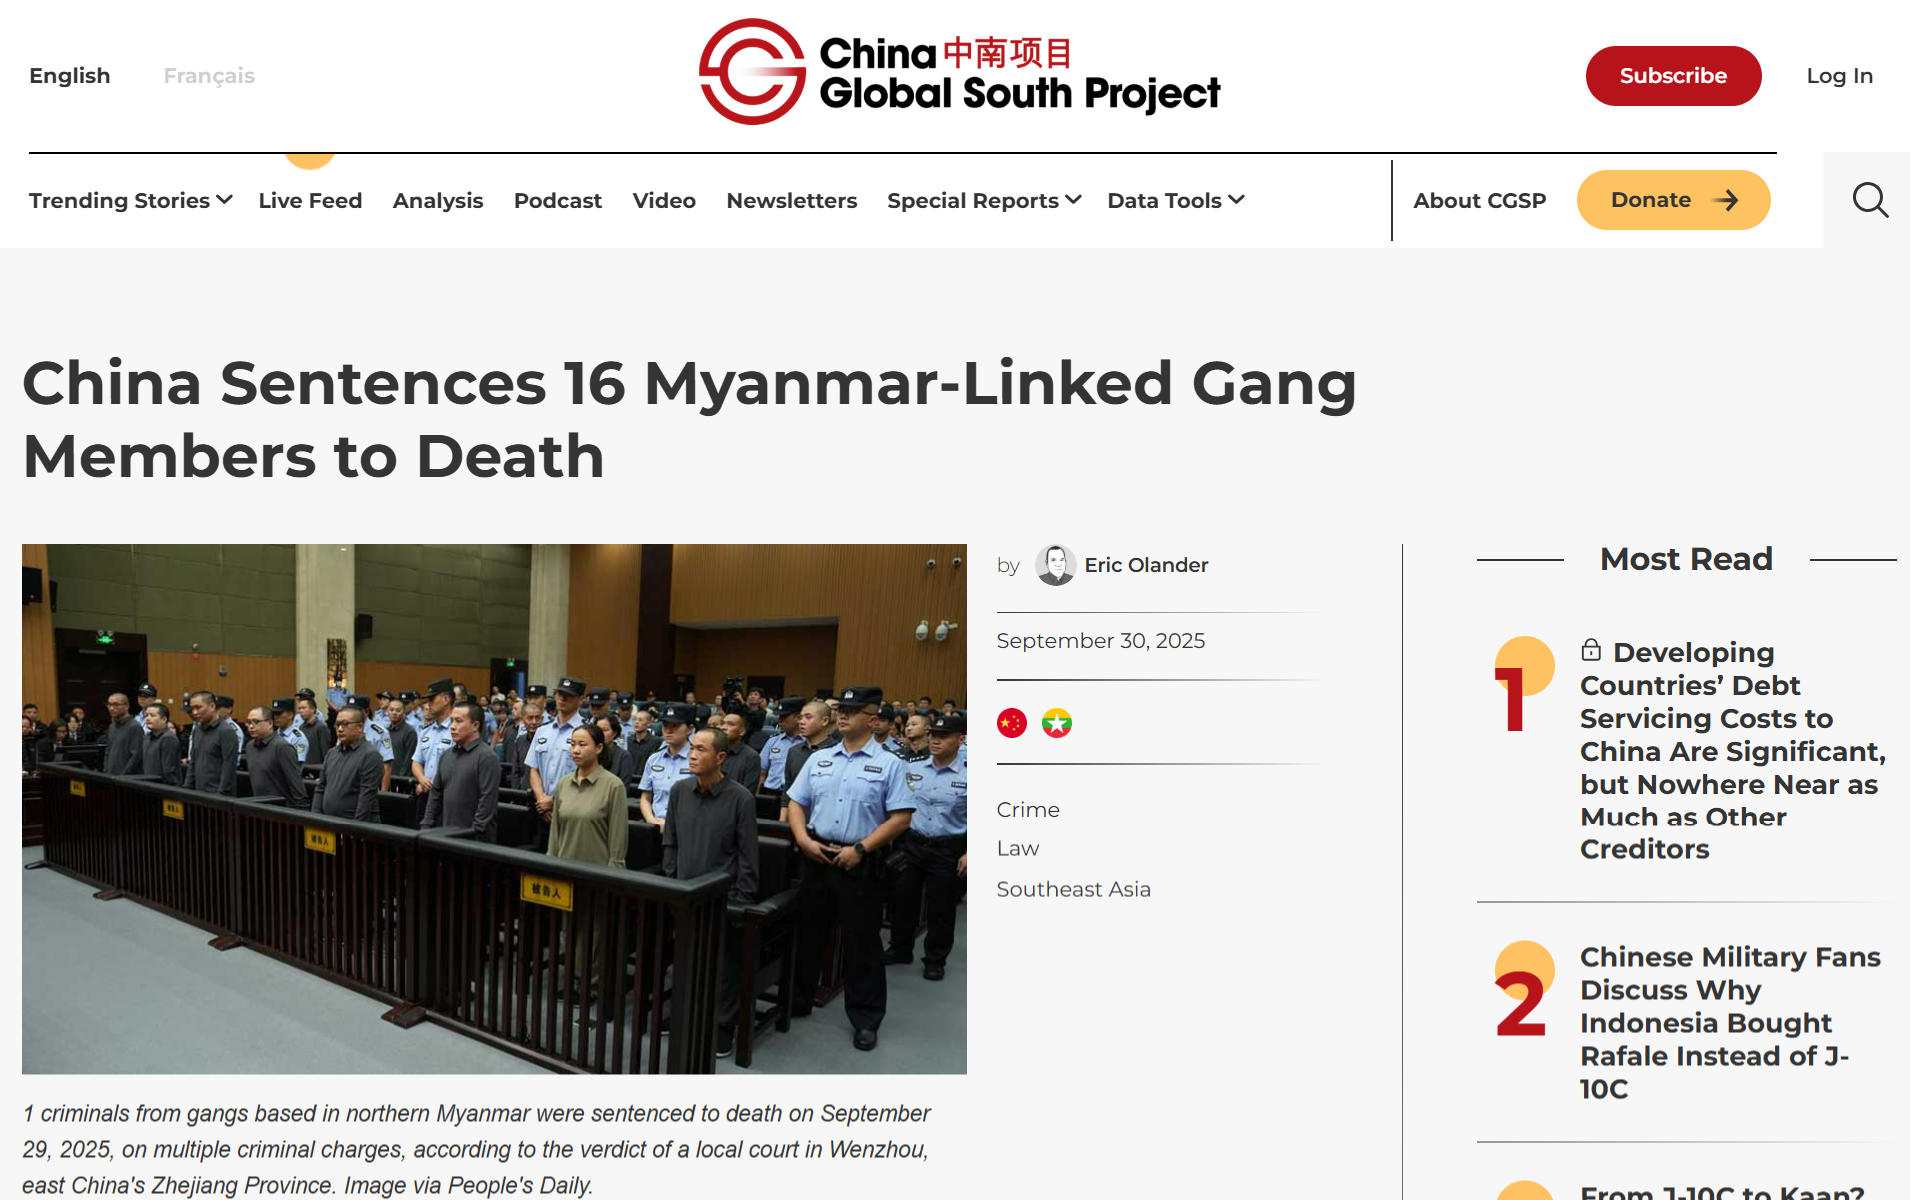Click the number 2 Most Read badge

1522,990
